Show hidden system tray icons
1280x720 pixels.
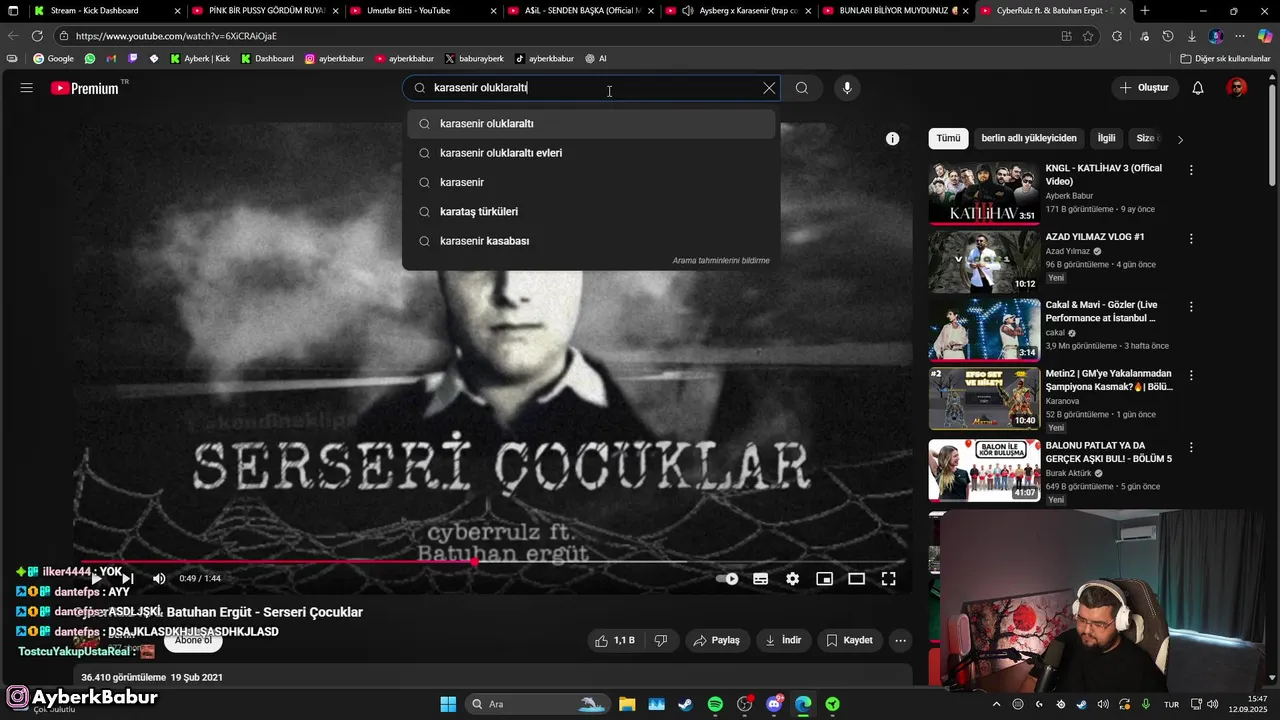(996, 704)
